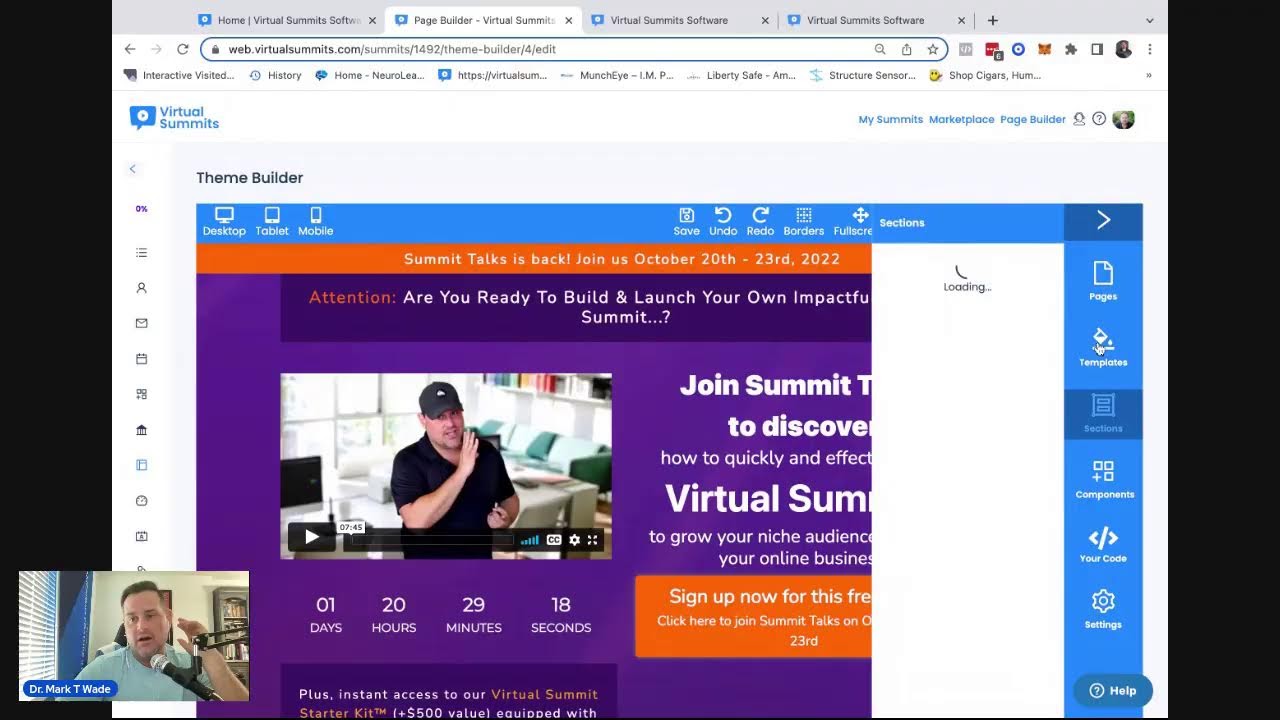This screenshot has height=720, width=1280.
Task: Open the calendar icon in left sidebar
Action: point(141,359)
